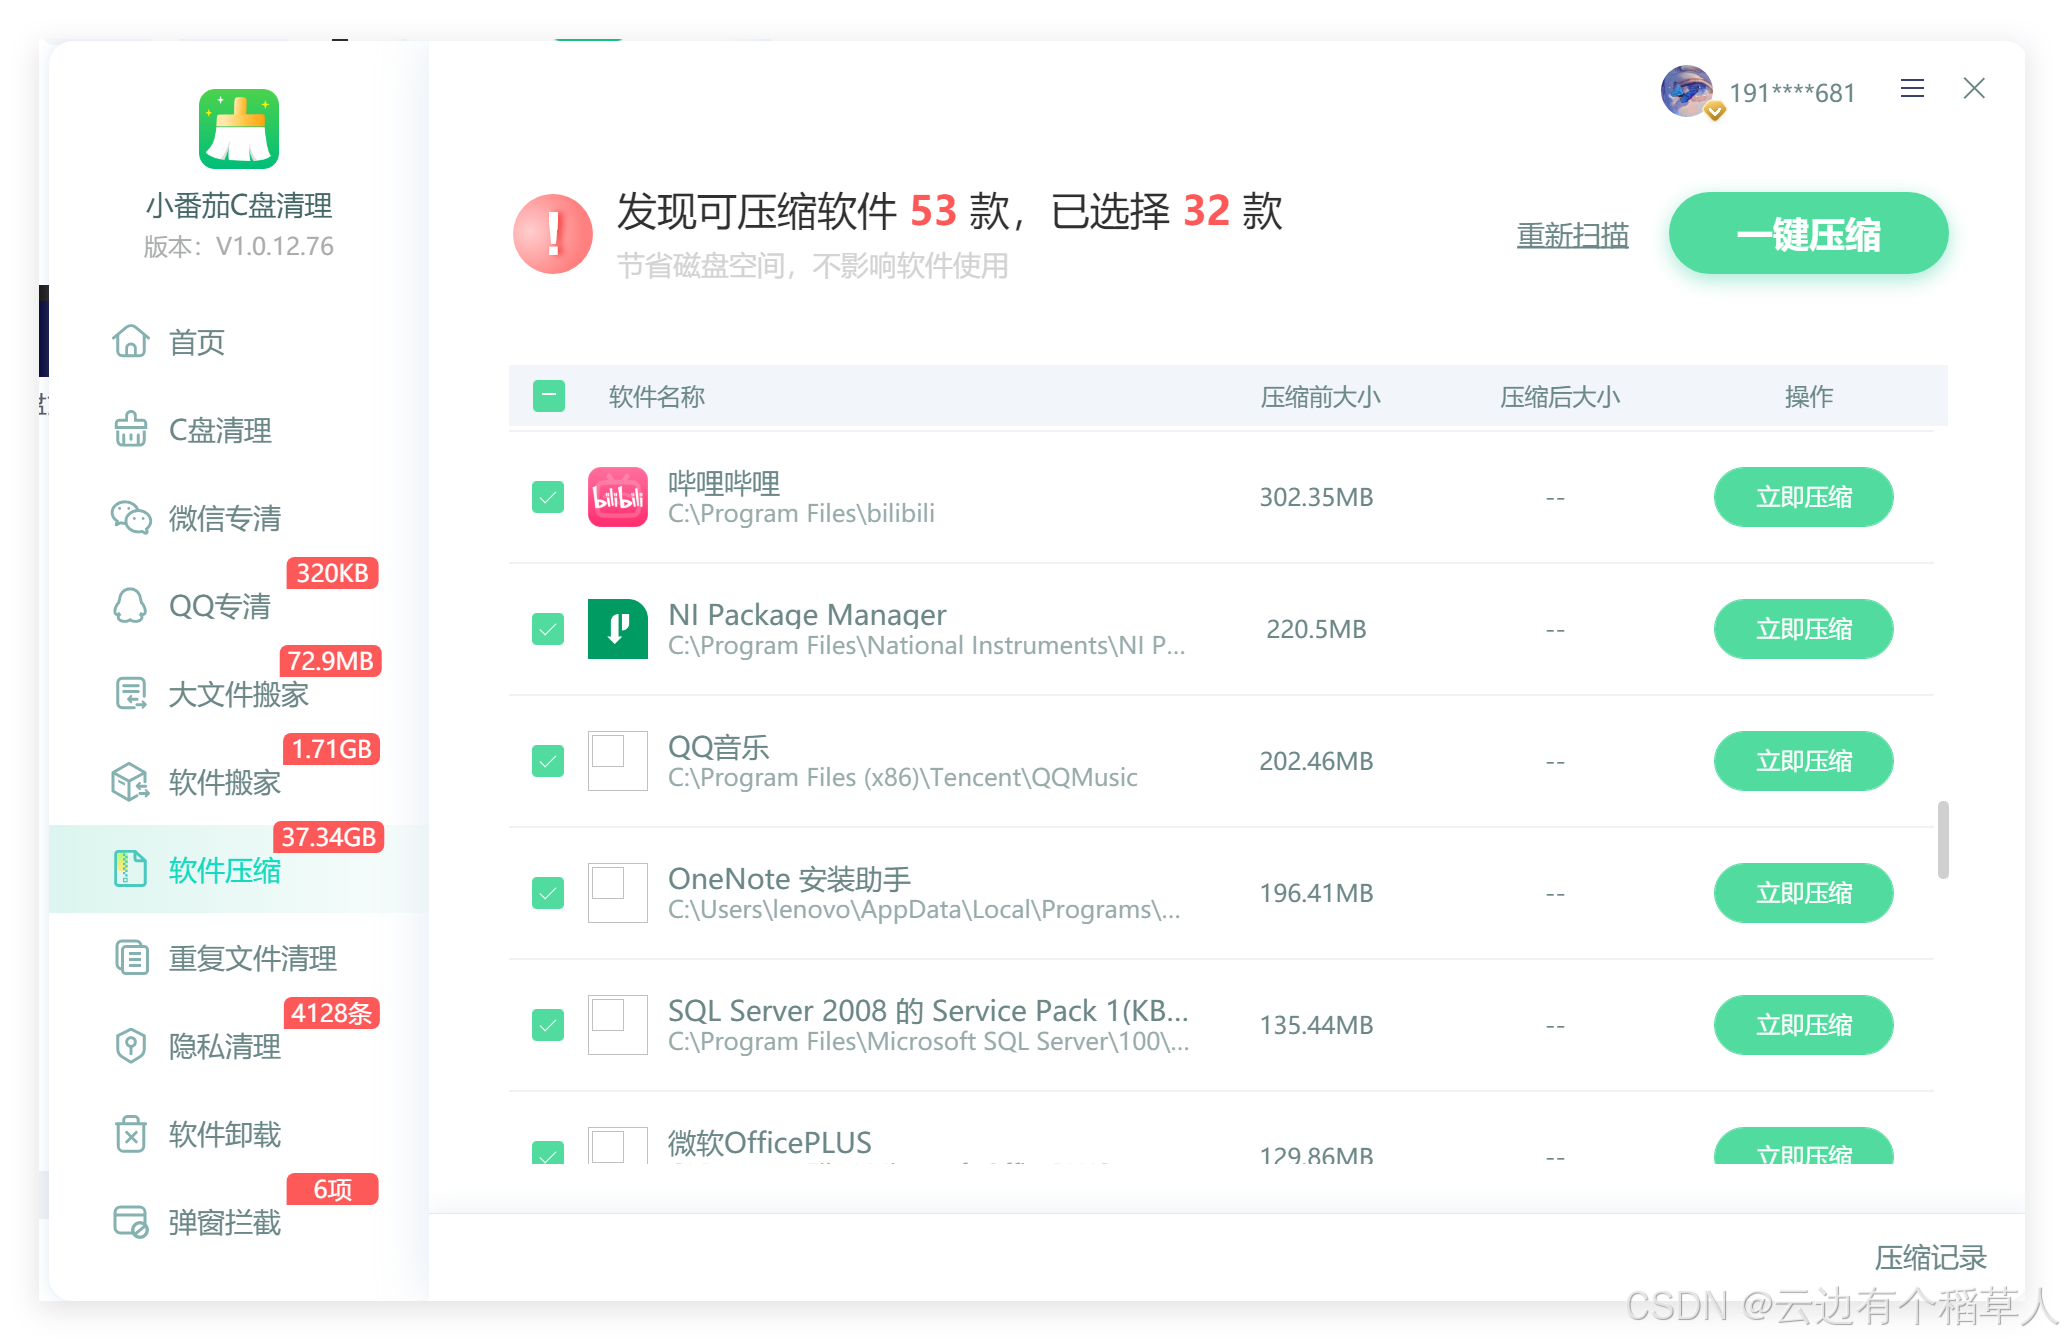Toggle the select-all checkbox in the table header
Image resolution: width=2064 pixels, height=1340 pixels.
(549, 396)
